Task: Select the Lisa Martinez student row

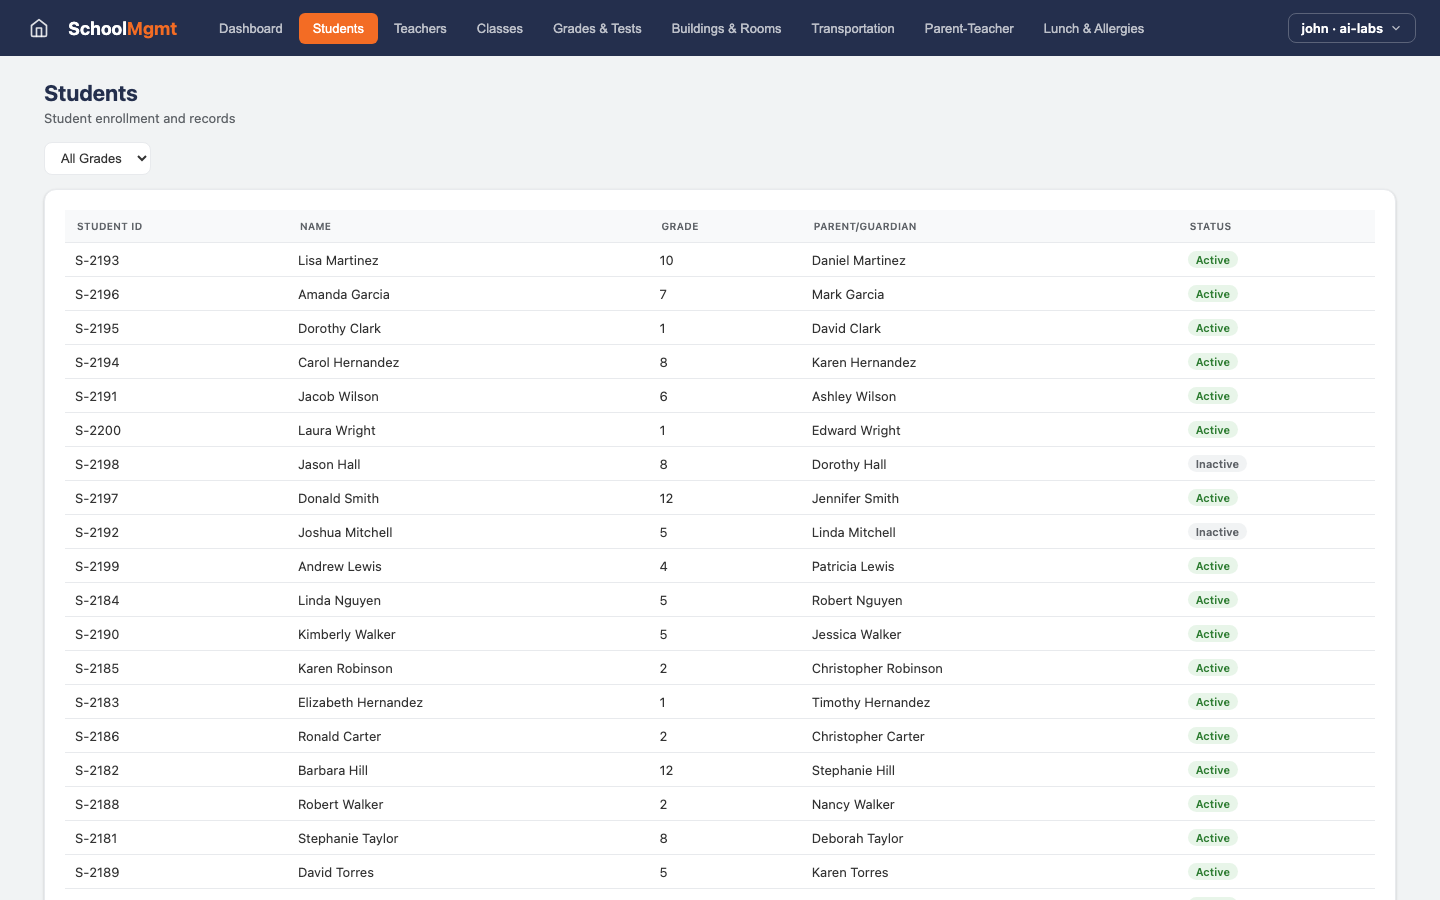Action: [338, 260]
